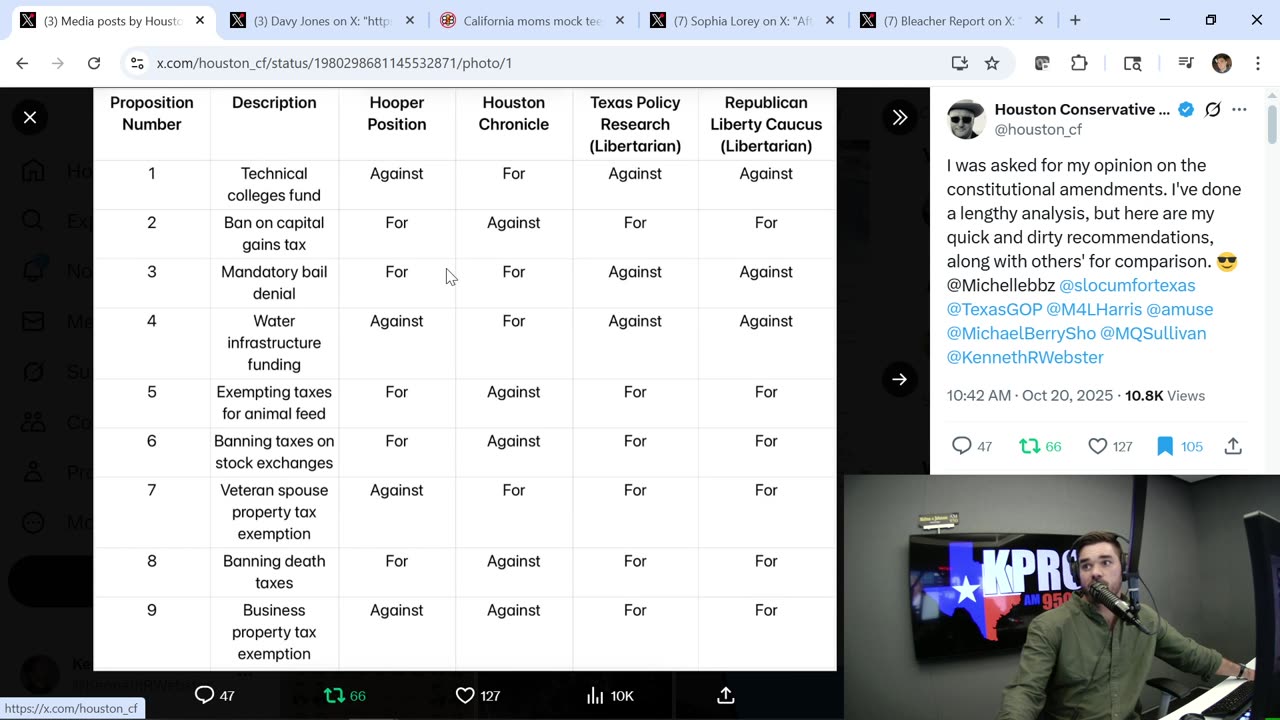1280x720 pixels.
Task: Go to next photo with arrow button
Action: pyautogui.click(x=900, y=379)
